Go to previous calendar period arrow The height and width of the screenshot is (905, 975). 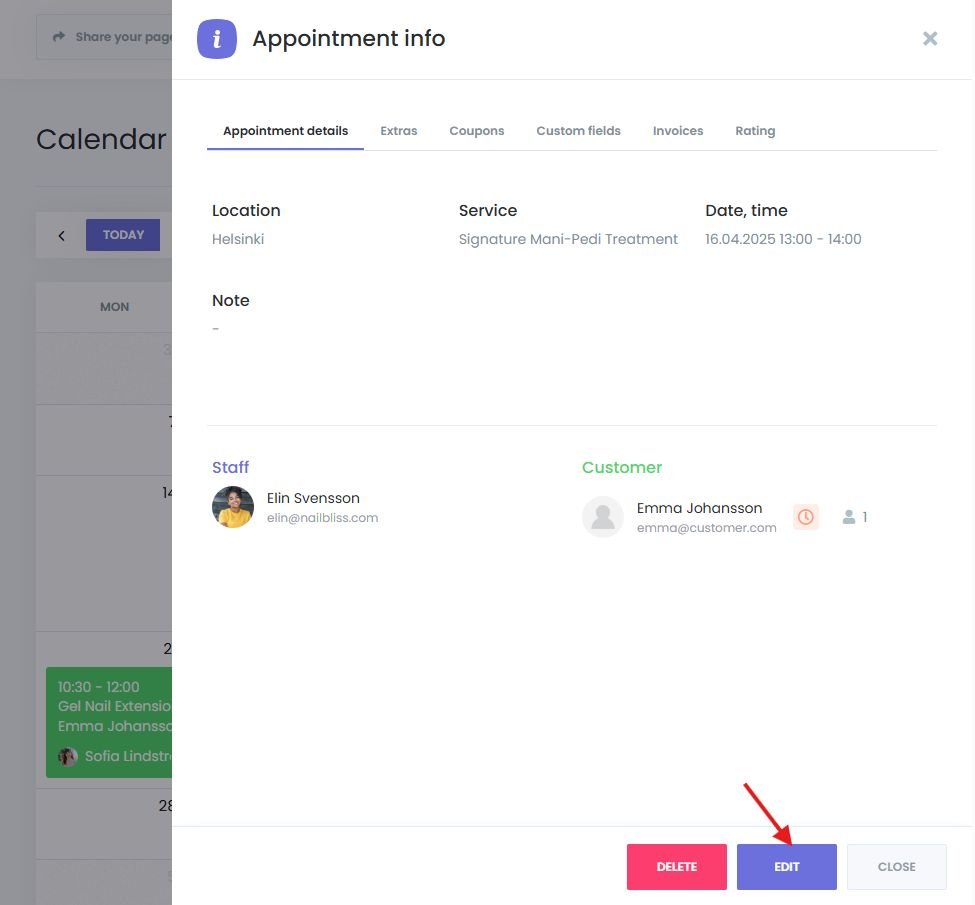point(62,235)
